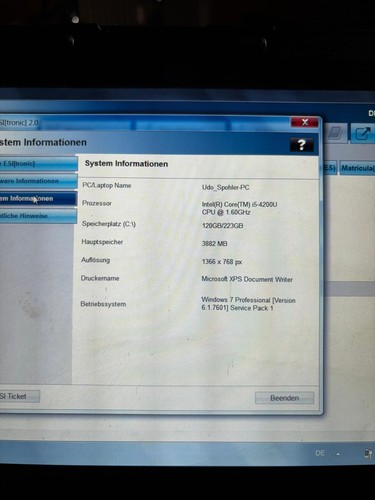
Task: Click the Udo_Spohler-PC name value
Action: click(x=226, y=187)
